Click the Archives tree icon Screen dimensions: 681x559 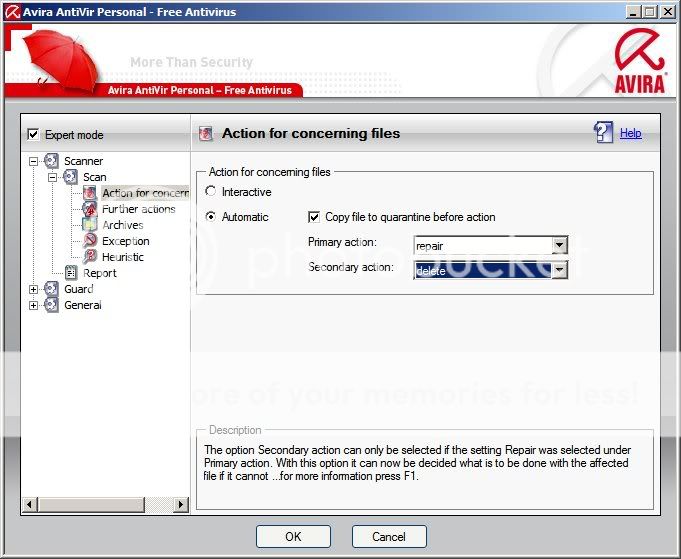(x=89, y=225)
